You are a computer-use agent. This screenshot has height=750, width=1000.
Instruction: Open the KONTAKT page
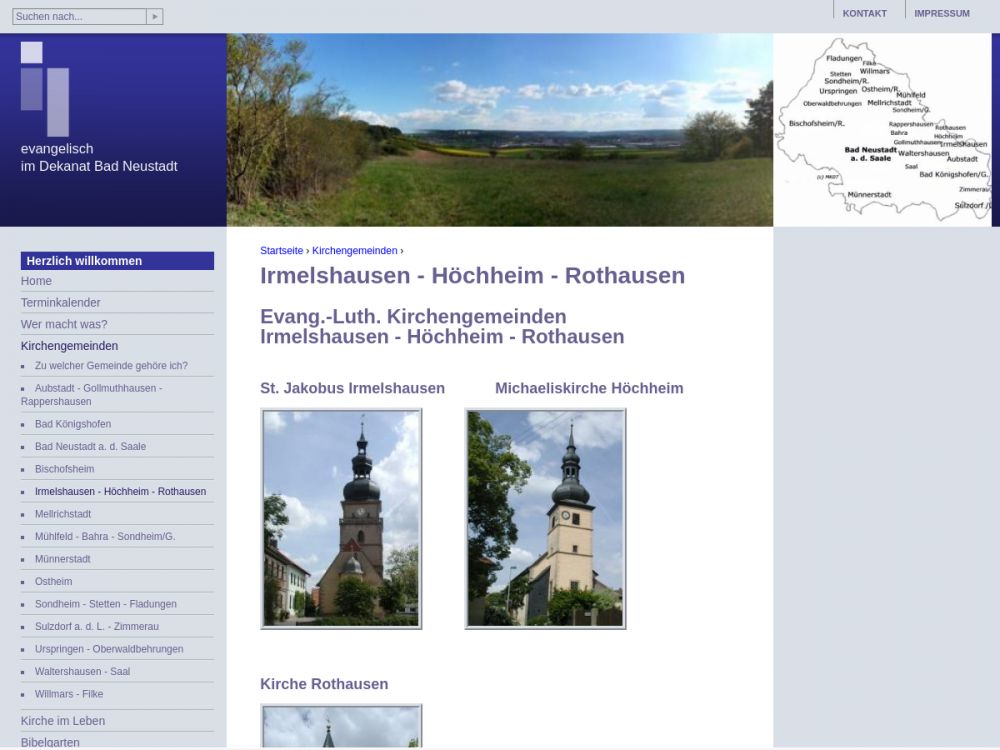864,14
